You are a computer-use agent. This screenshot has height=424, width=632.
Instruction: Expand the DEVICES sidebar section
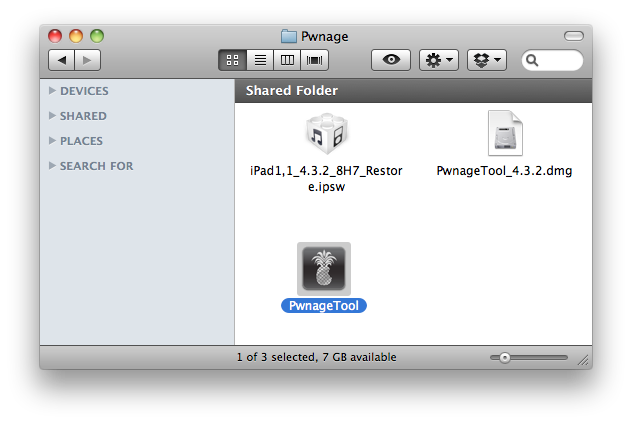52,91
